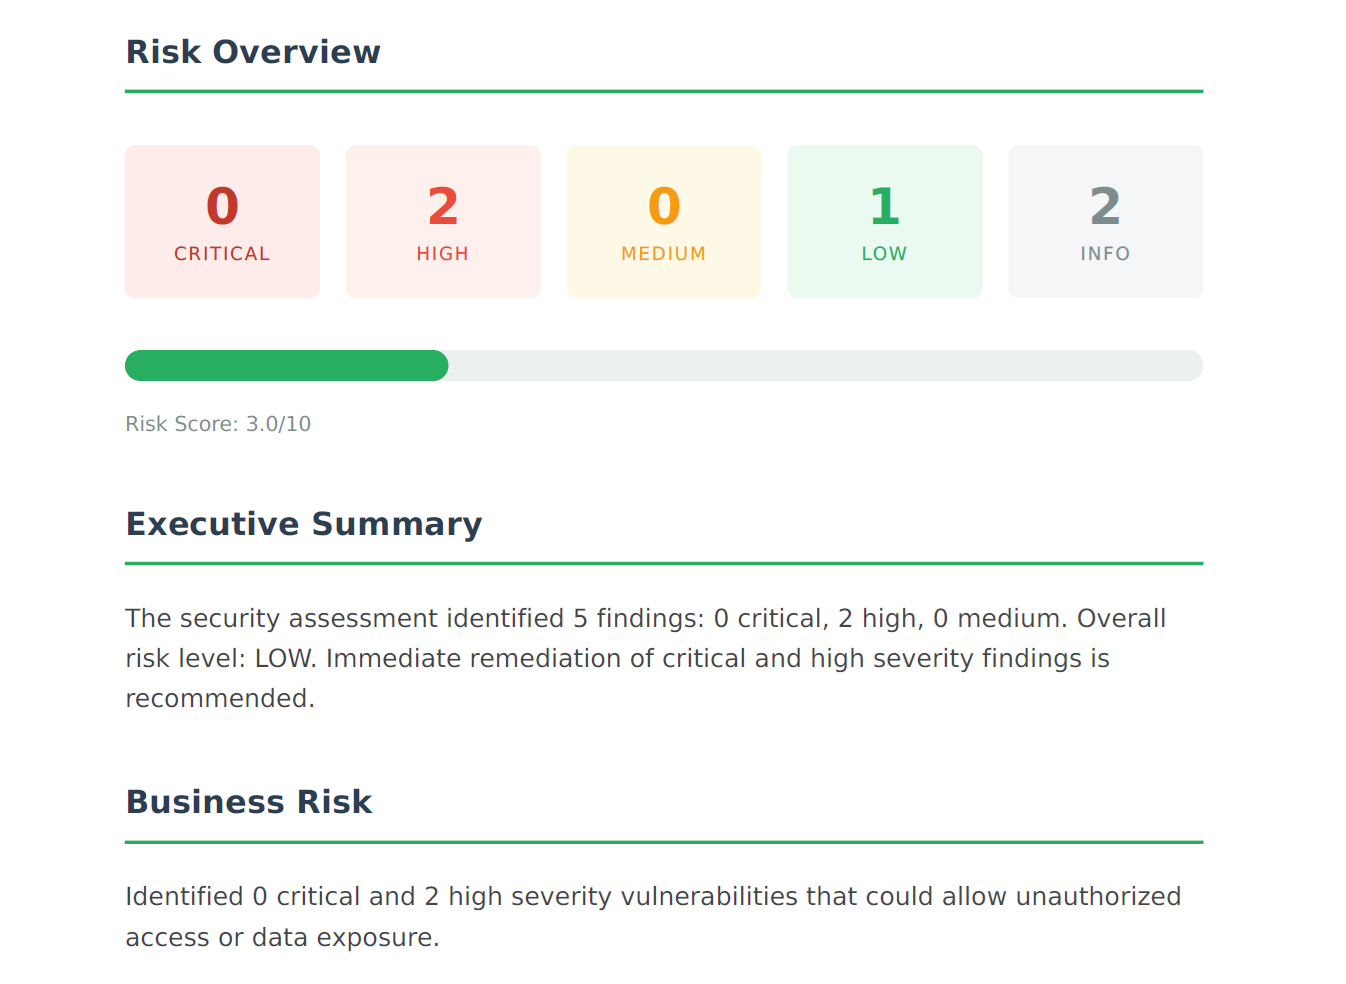The height and width of the screenshot is (984, 1346).
Task: Click the Critical severity count card
Action: click(222, 221)
